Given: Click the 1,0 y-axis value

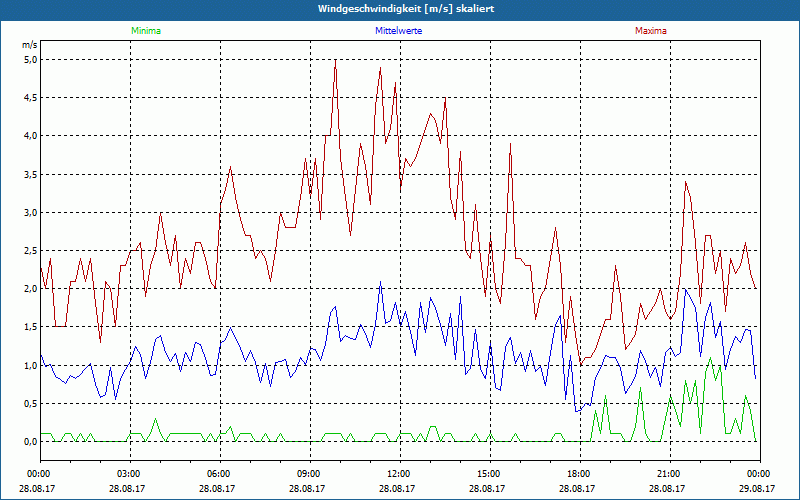Looking at the screenshot, I should (31, 365).
